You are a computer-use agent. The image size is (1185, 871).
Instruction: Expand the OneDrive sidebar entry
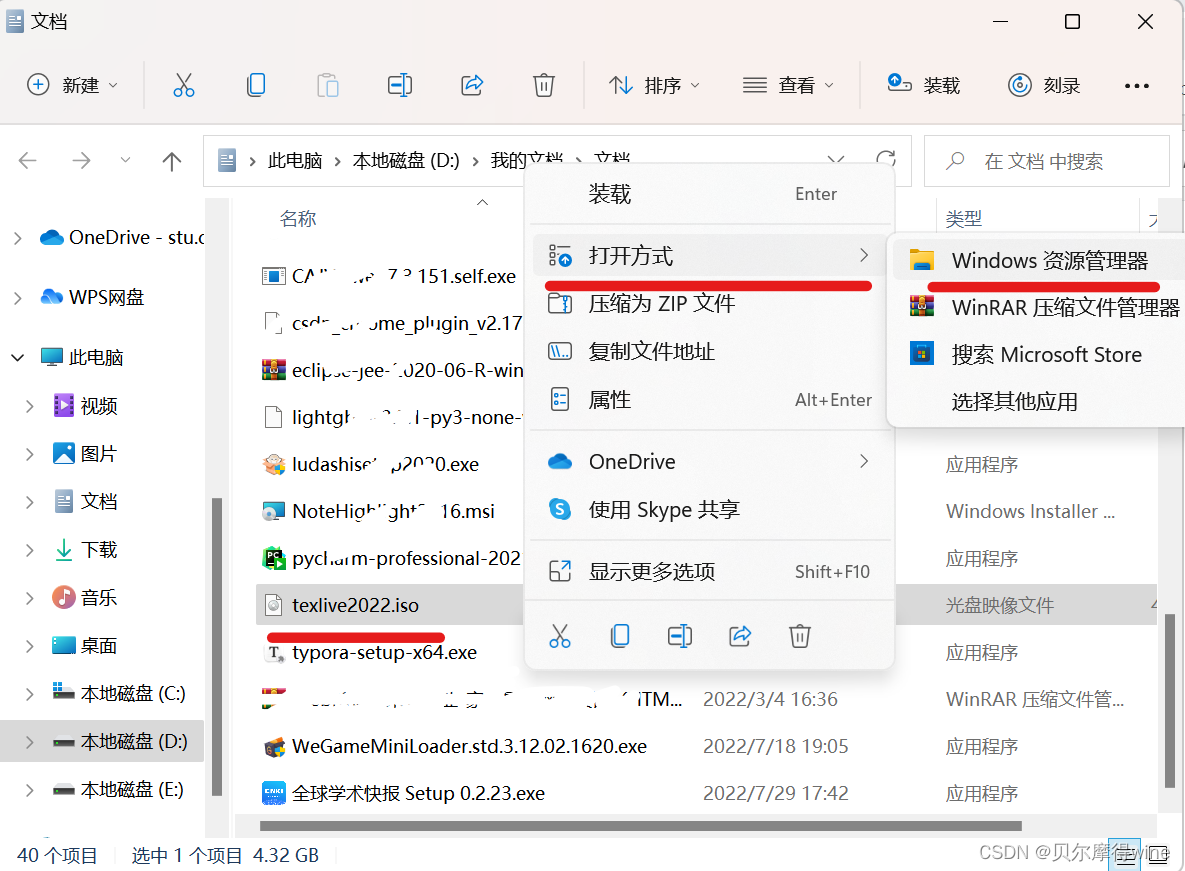18,237
